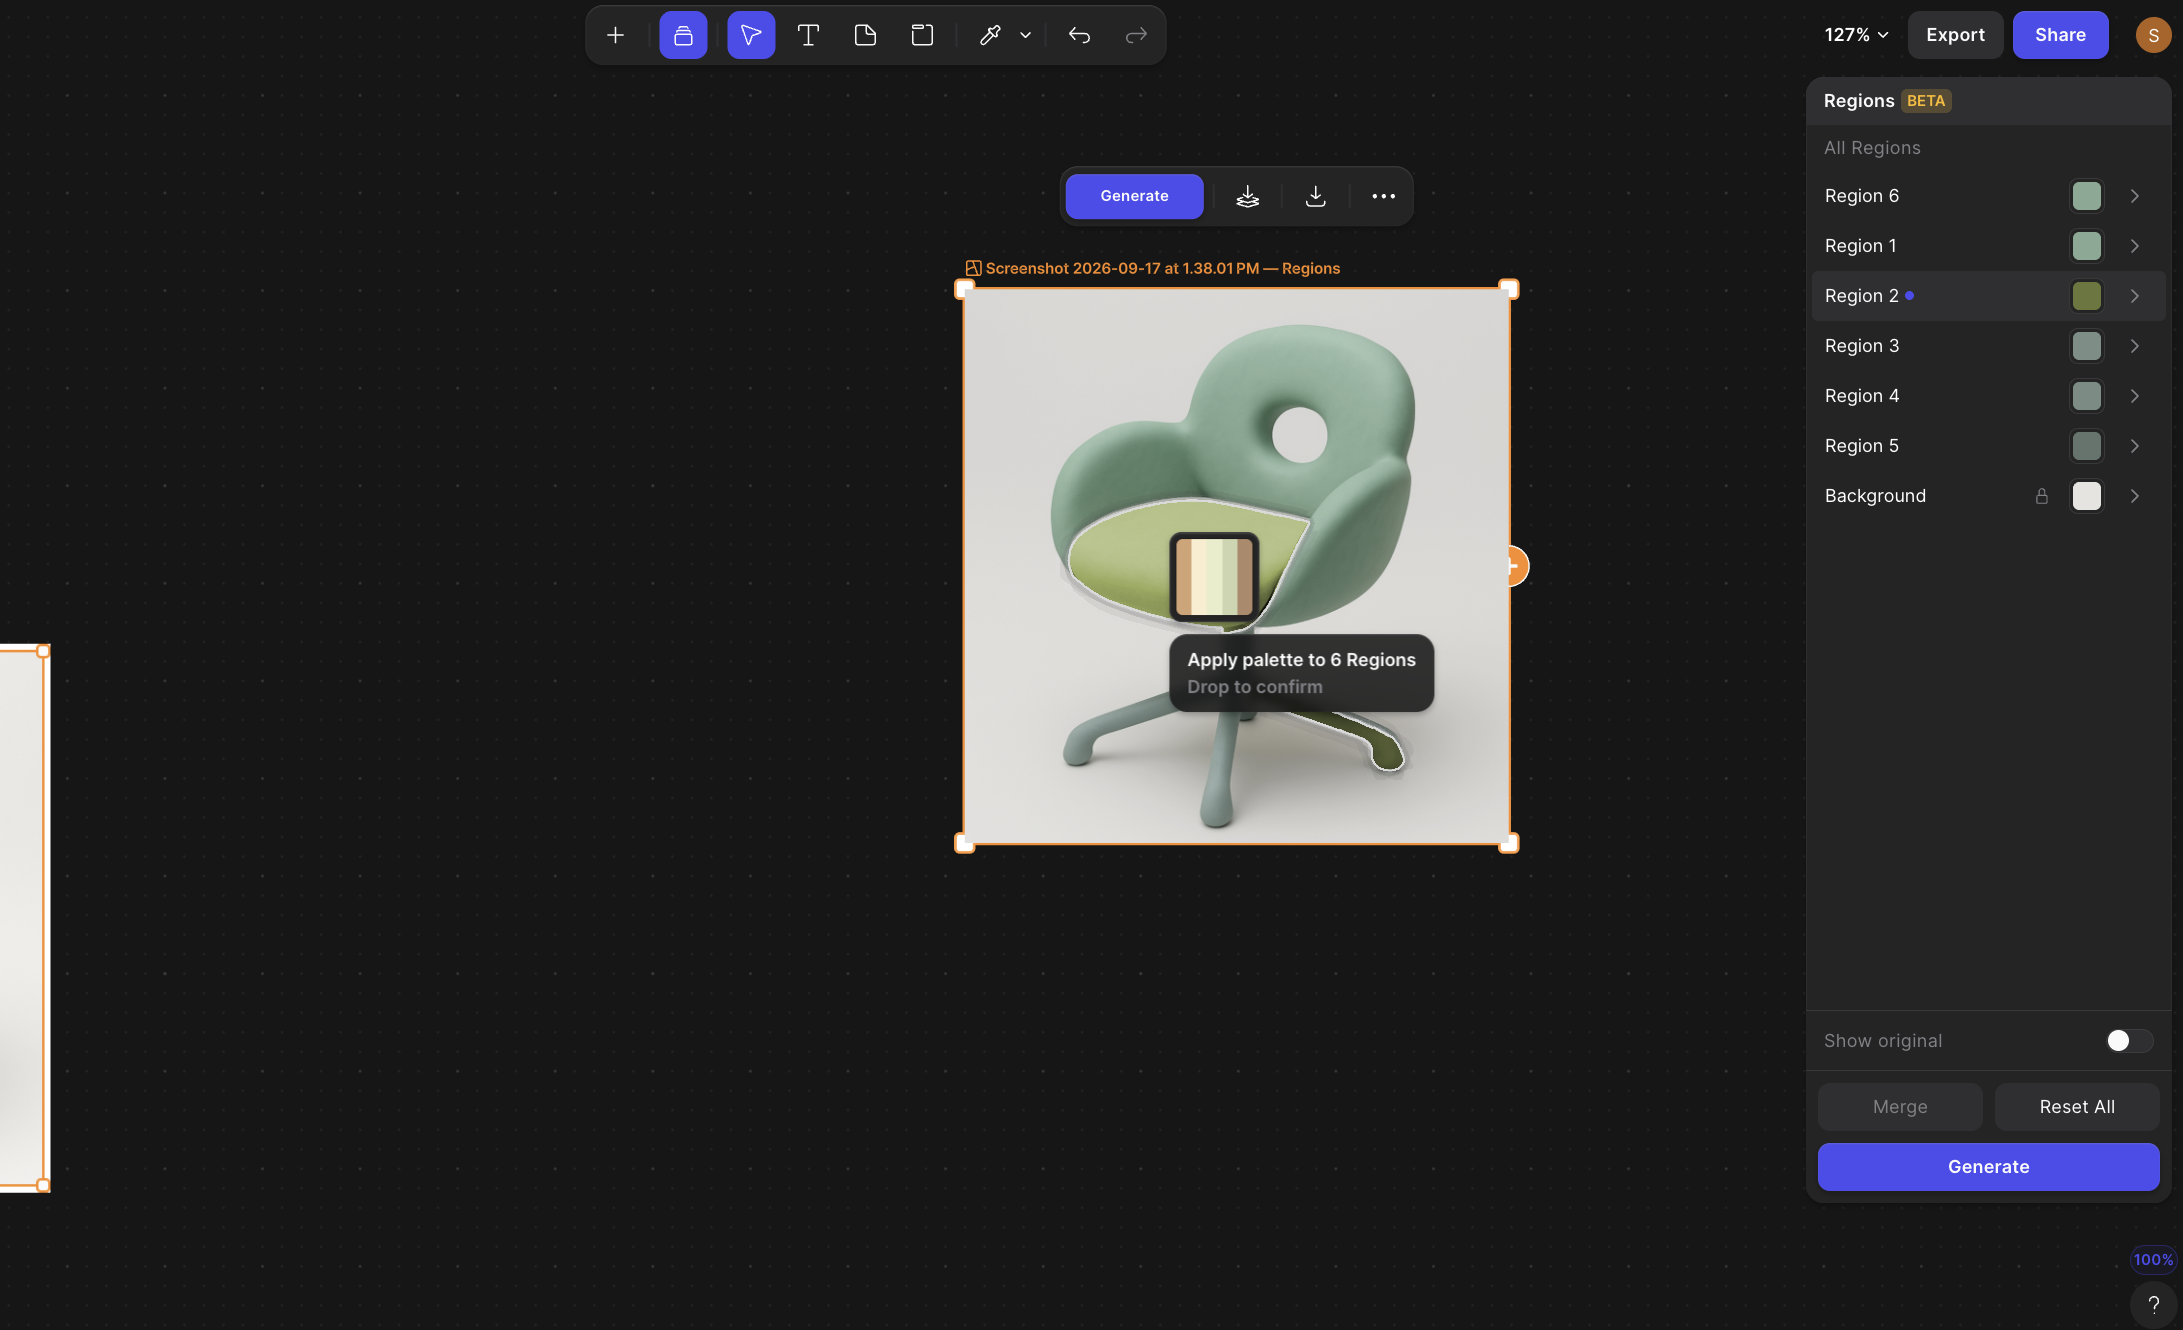2183x1330 pixels.
Task: Open the three-dots more options menu
Action: (1383, 196)
